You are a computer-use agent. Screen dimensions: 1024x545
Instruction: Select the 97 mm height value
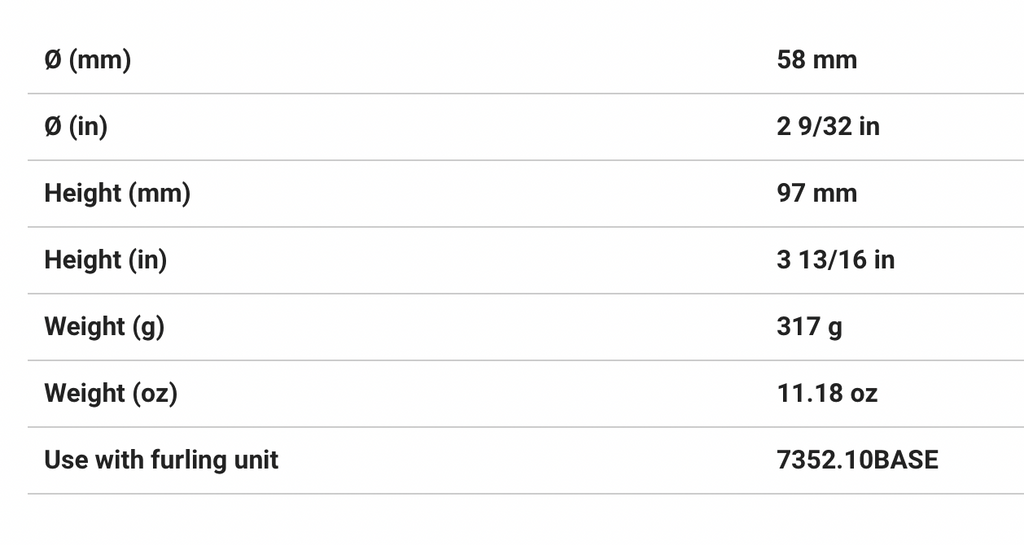816,193
